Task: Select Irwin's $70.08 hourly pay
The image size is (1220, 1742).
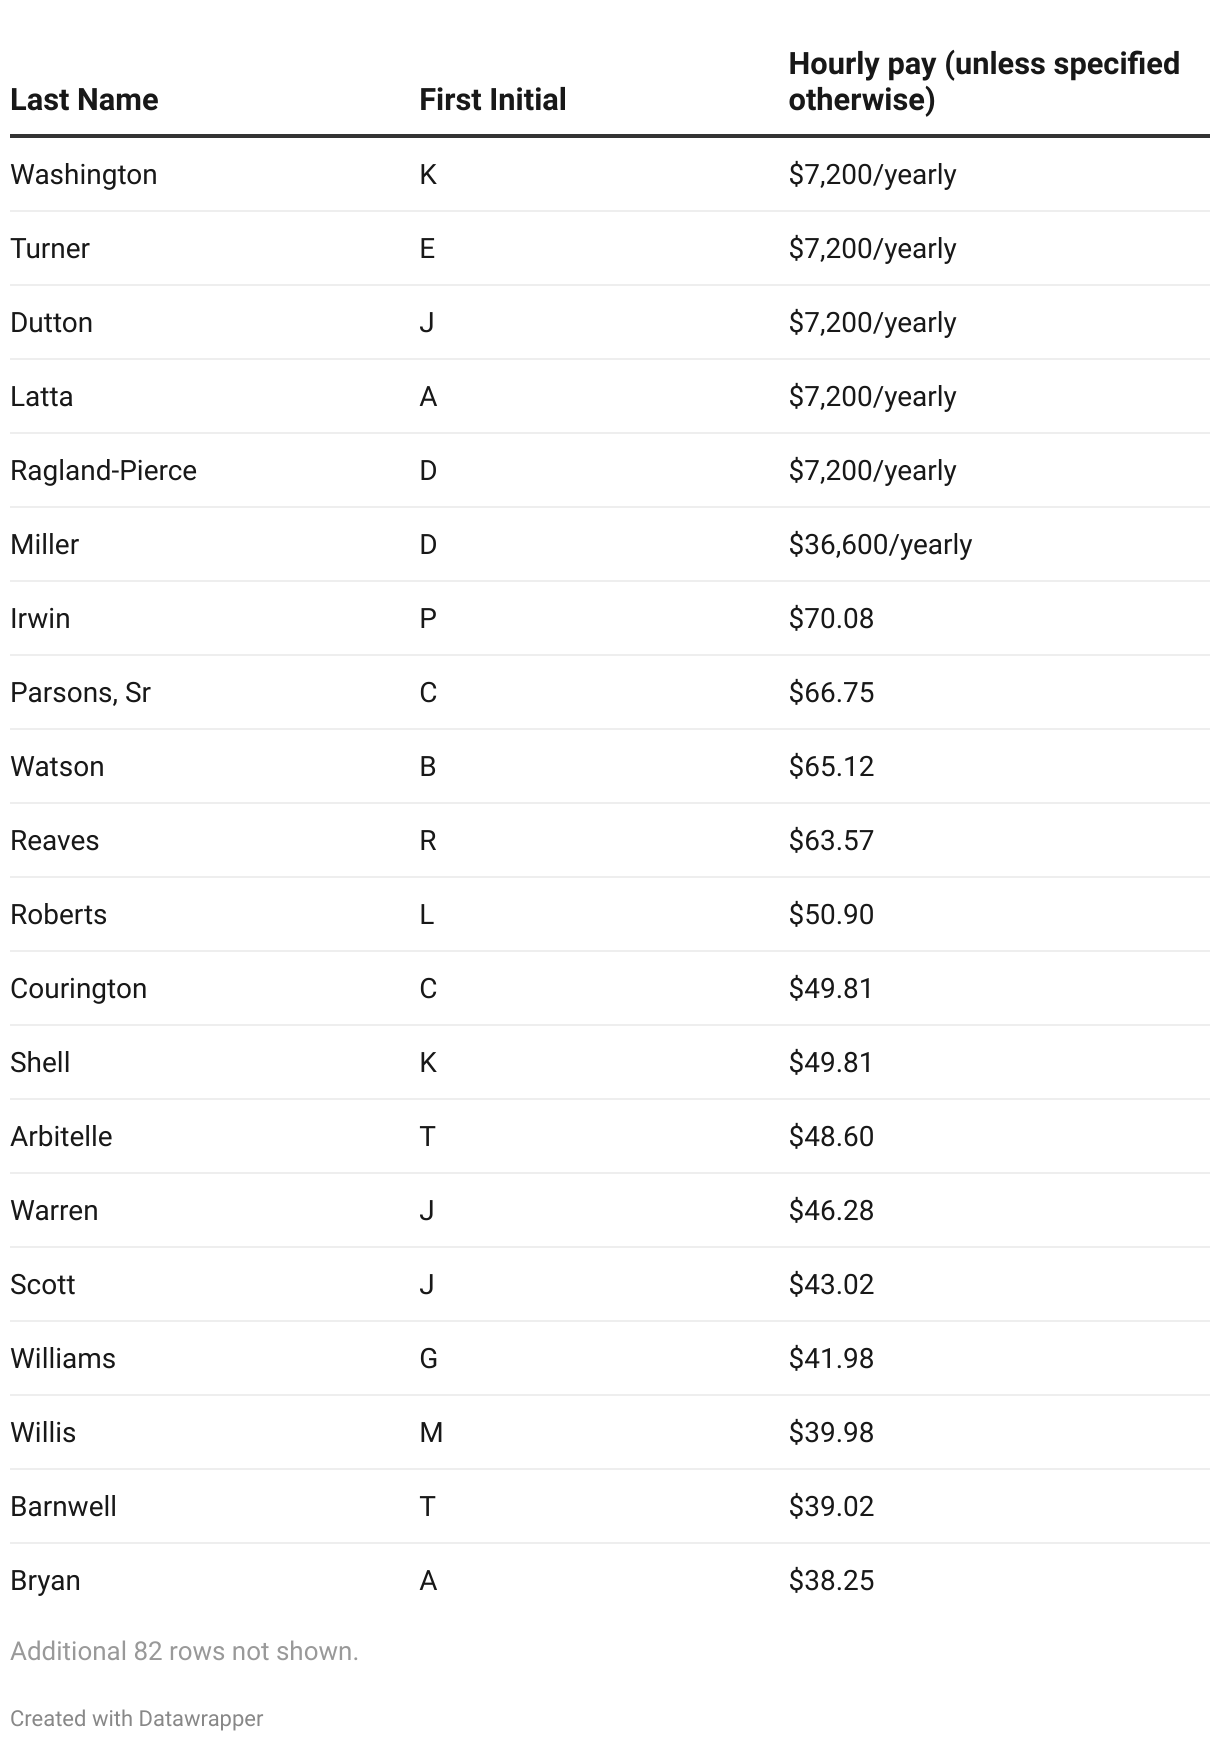Action: [831, 619]
